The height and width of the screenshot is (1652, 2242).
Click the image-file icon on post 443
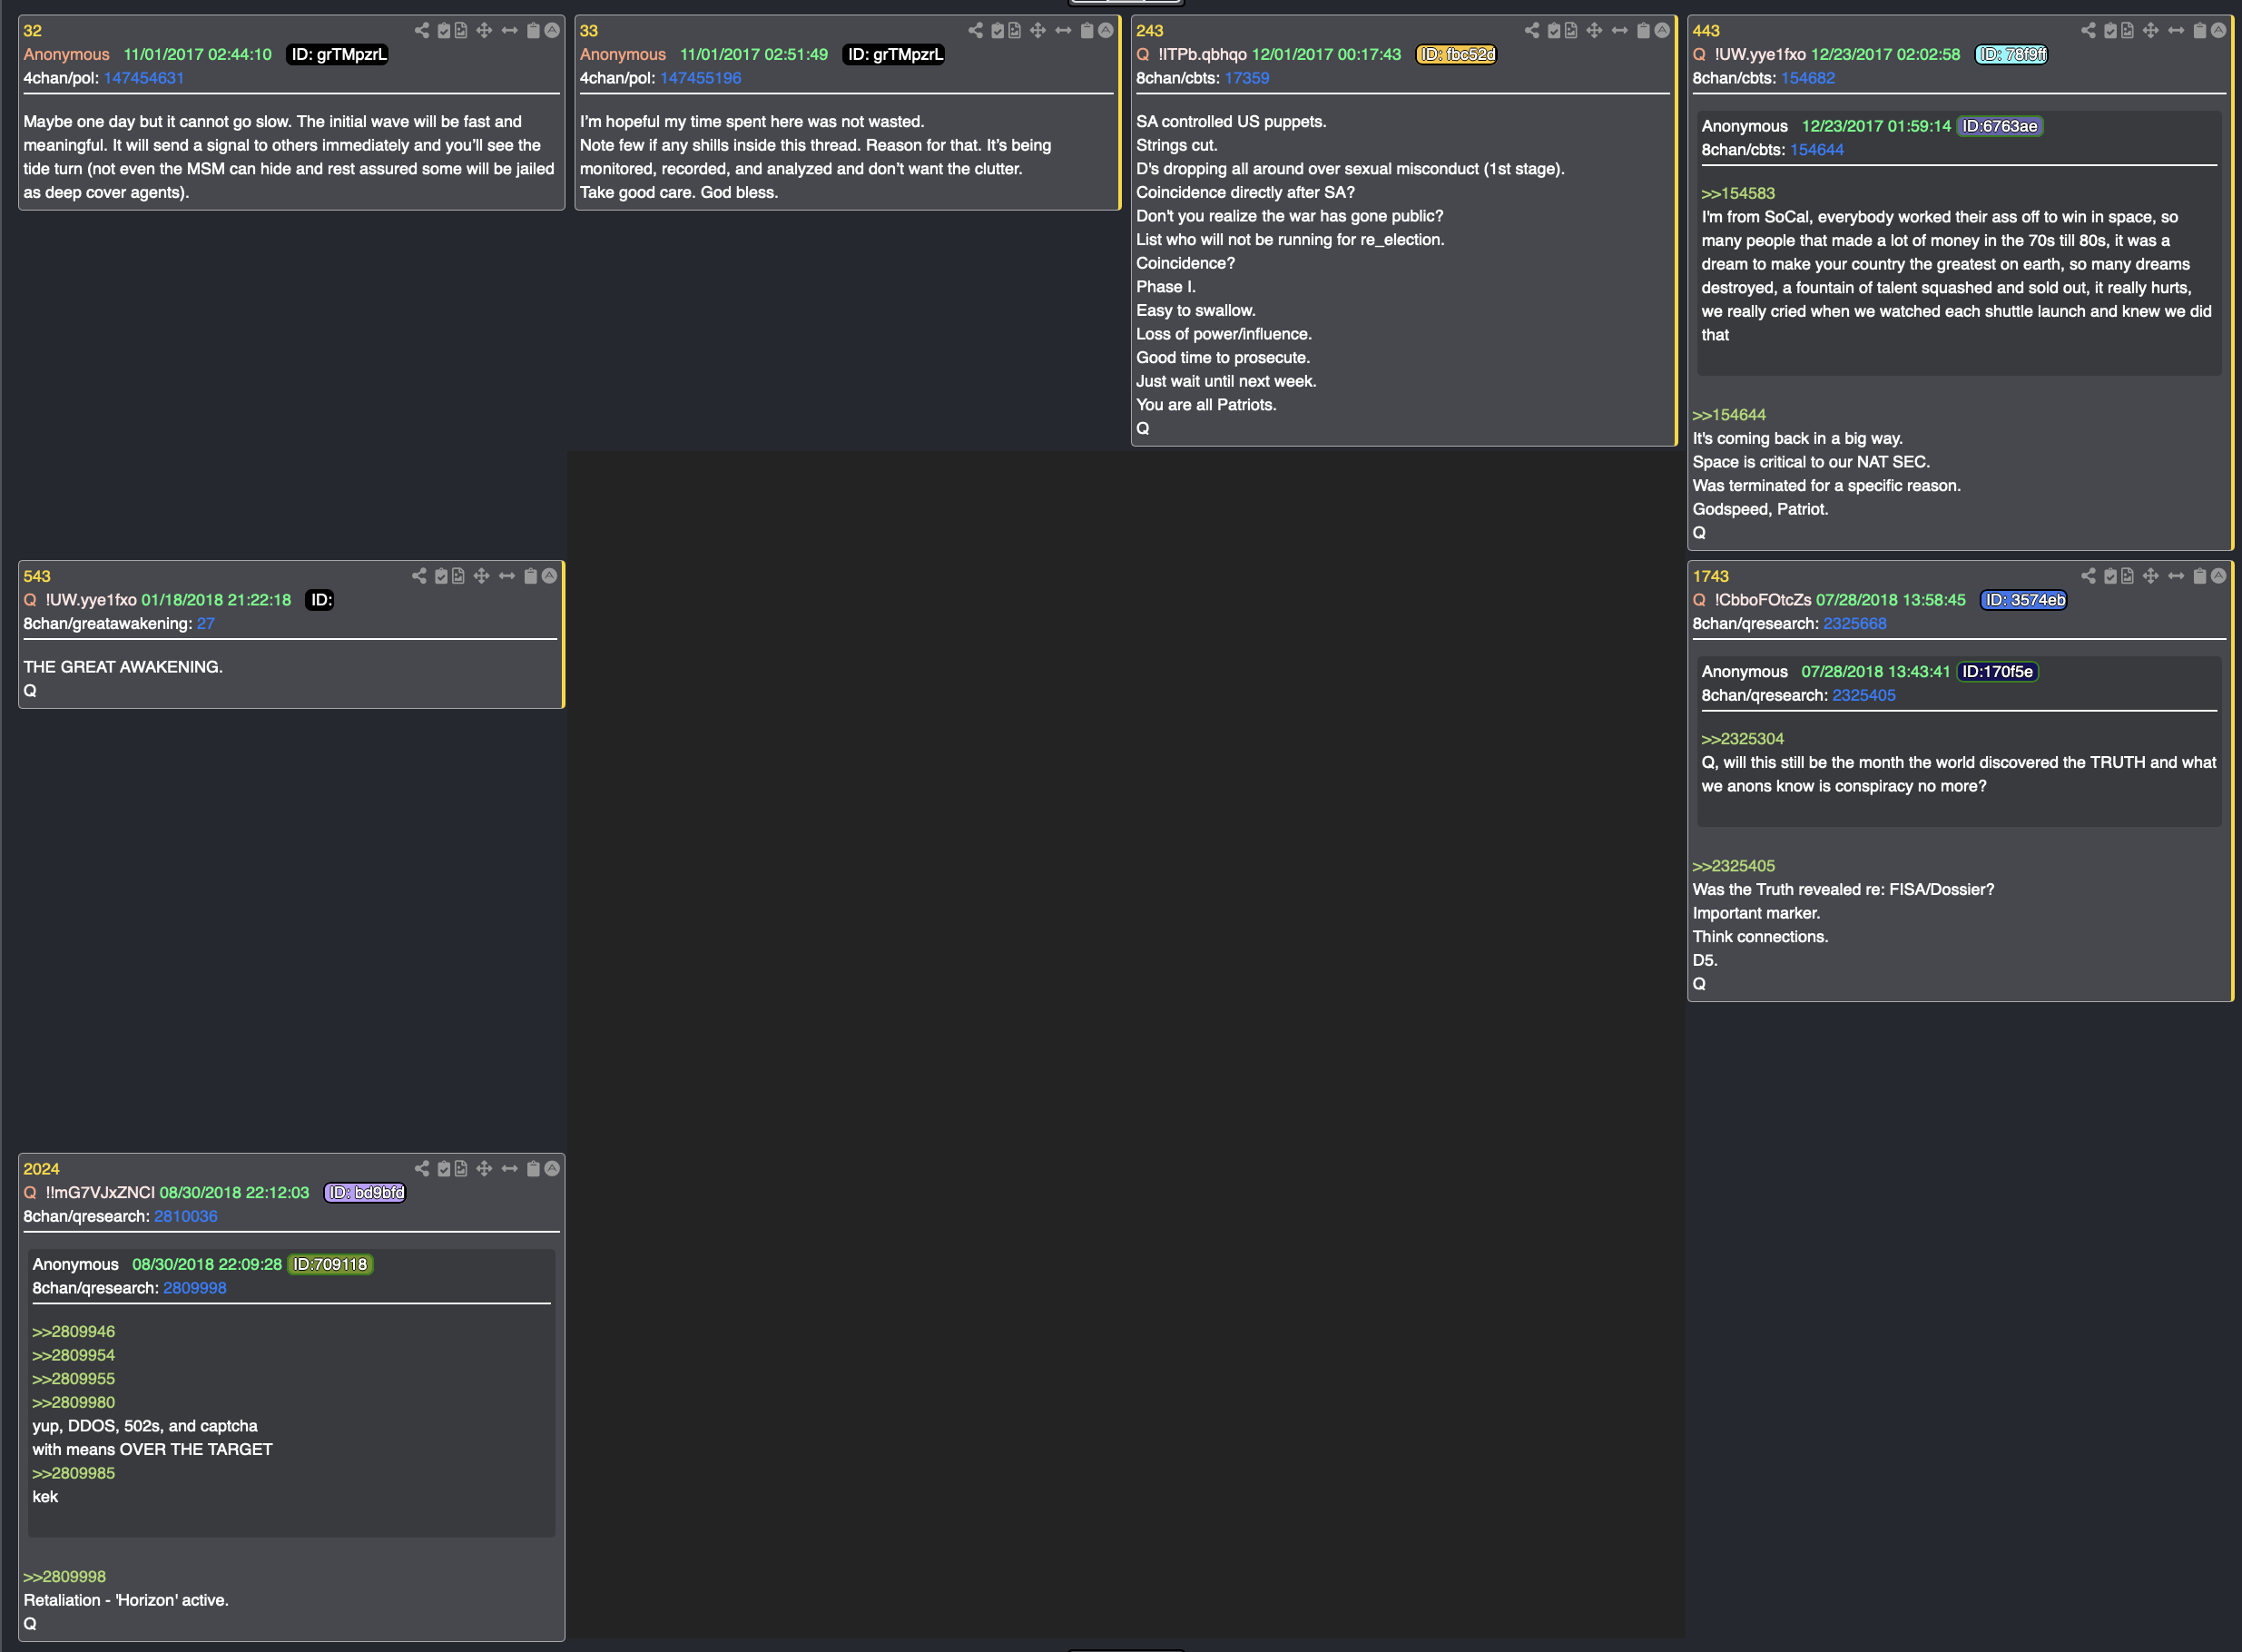pyautogui.click(x=2127, y=30)
